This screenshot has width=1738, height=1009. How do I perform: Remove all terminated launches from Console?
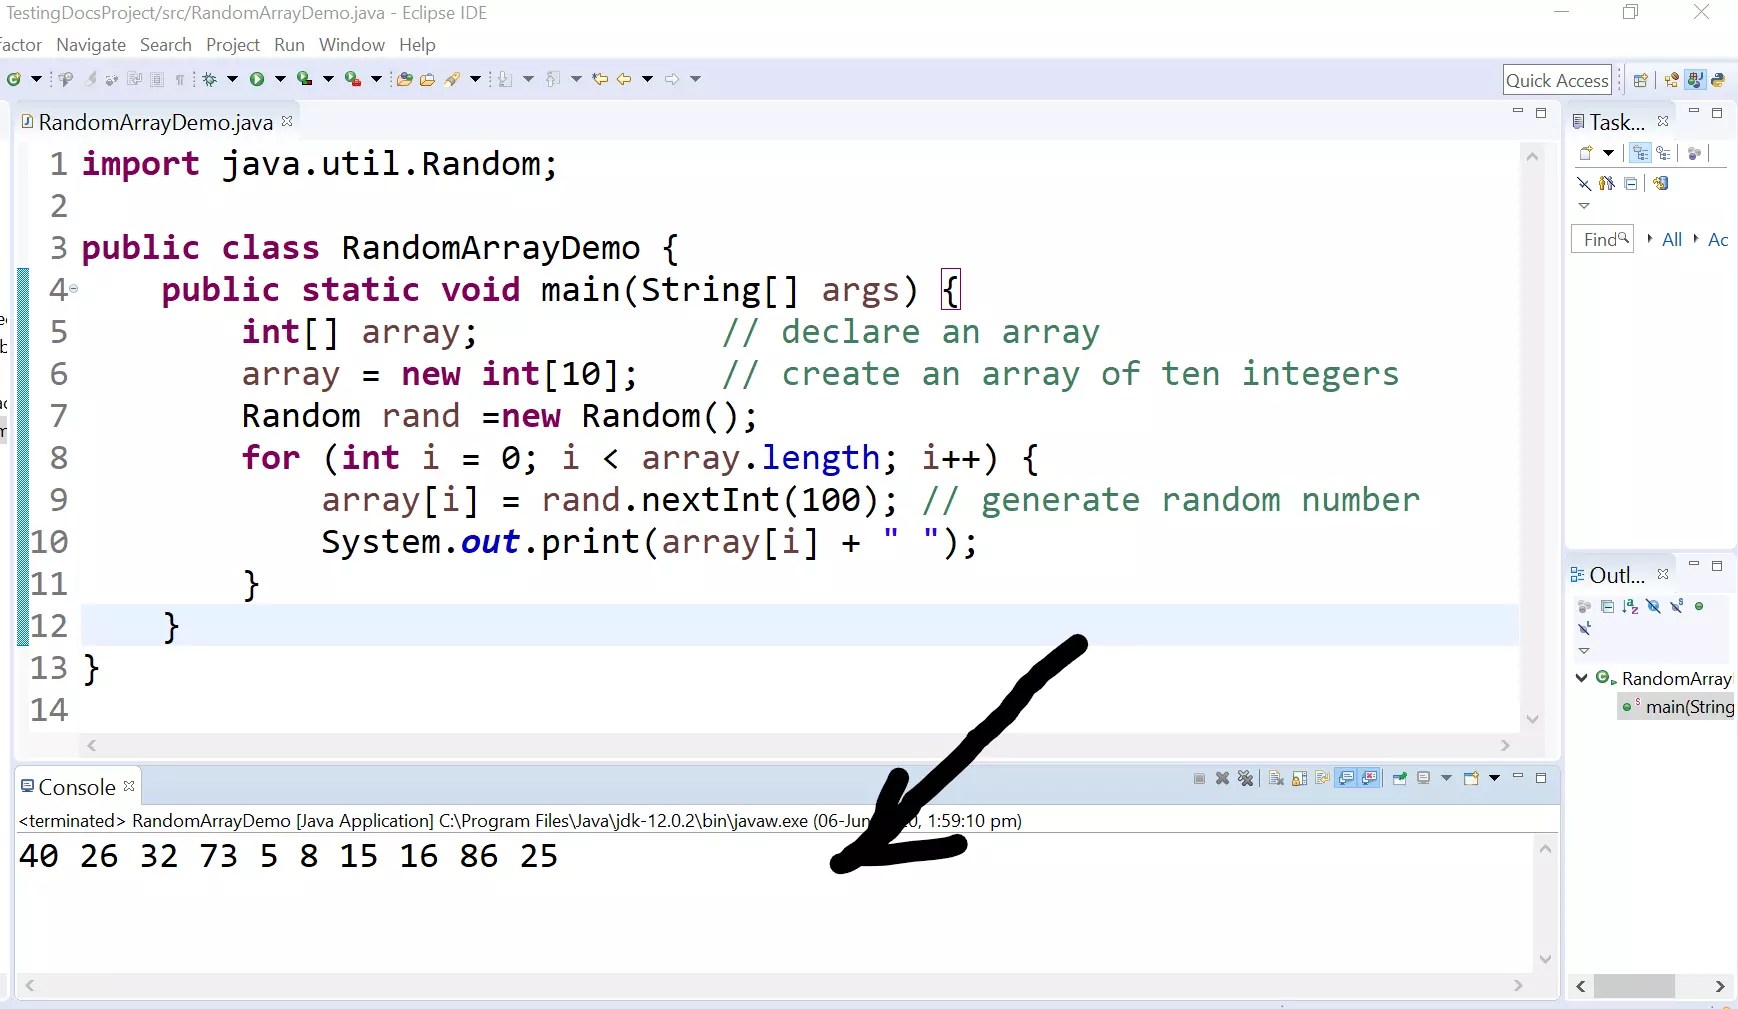[x=1247, y=779]
